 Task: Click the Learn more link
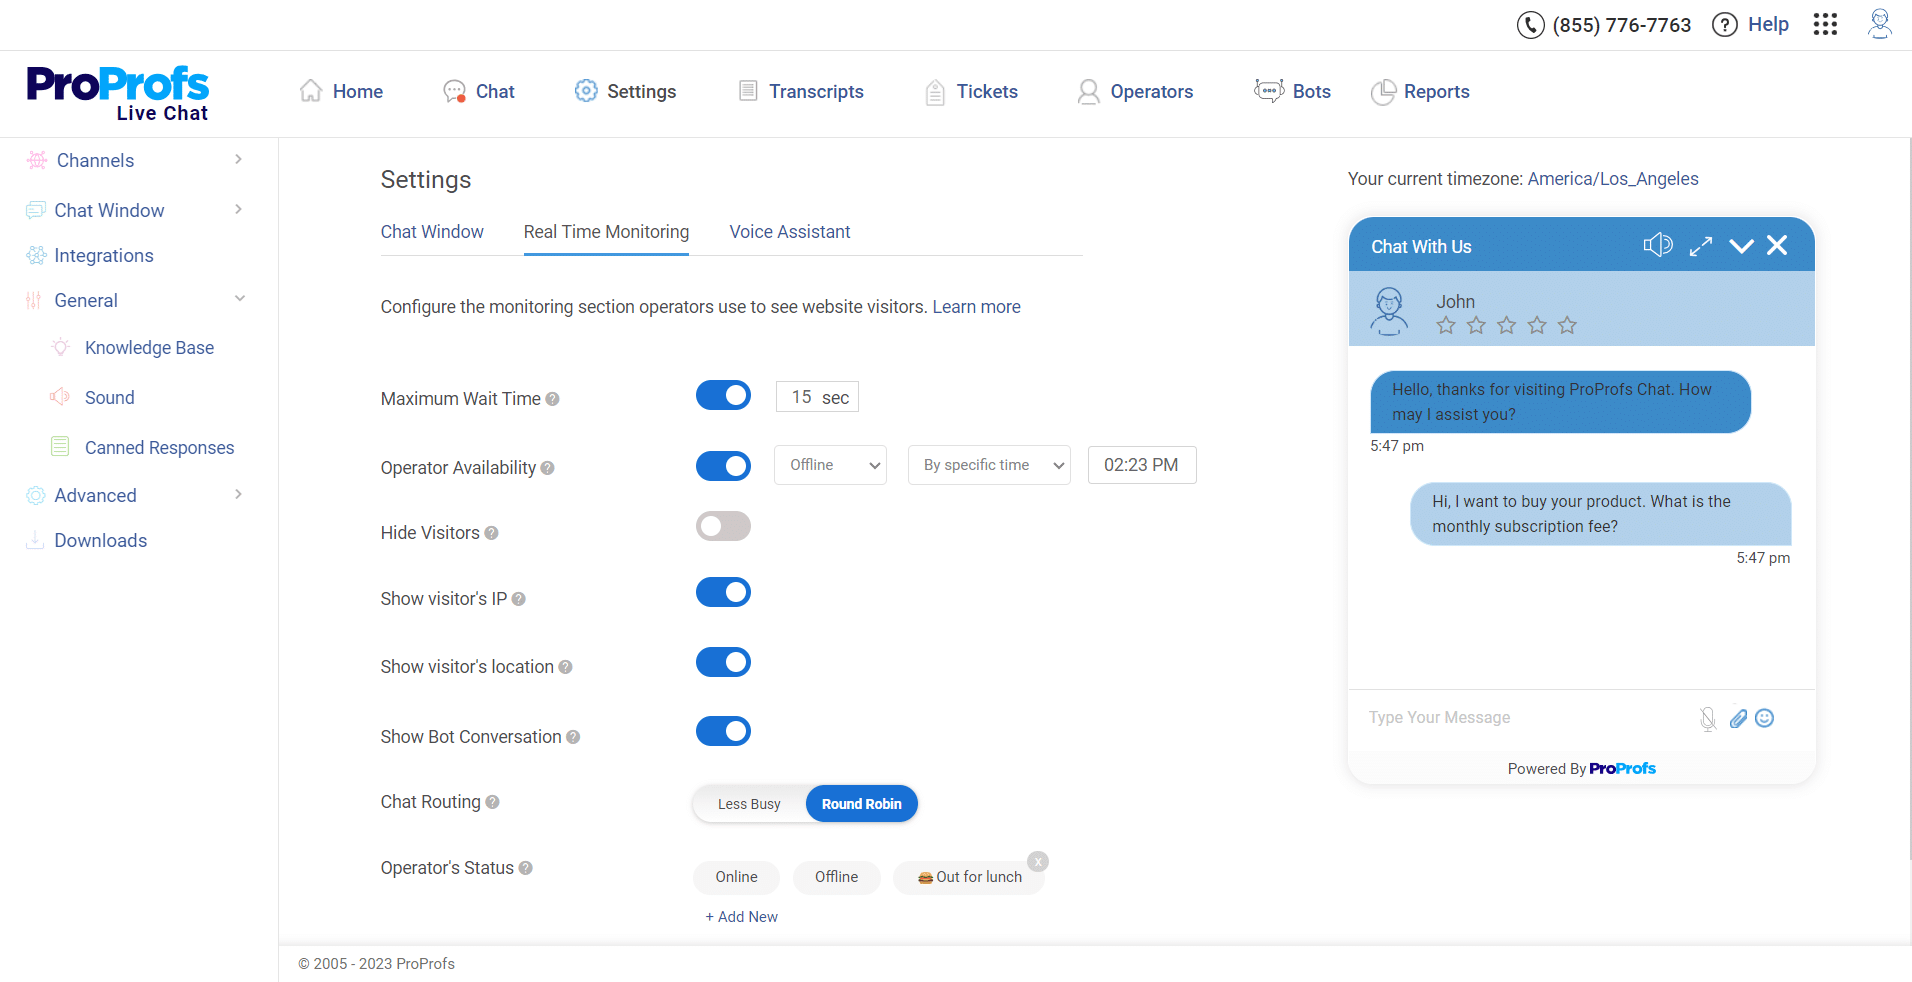coord(976,307)
